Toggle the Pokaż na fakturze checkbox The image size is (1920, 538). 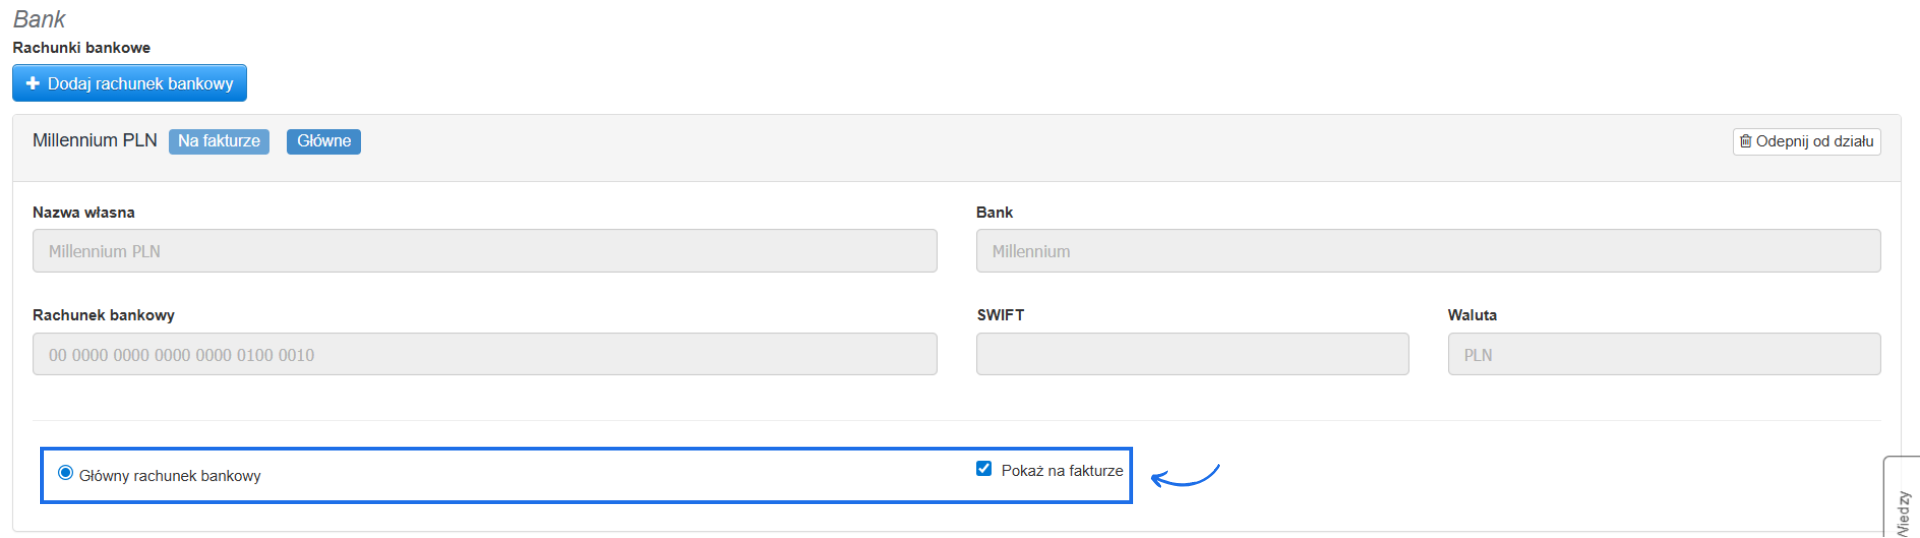984,469
